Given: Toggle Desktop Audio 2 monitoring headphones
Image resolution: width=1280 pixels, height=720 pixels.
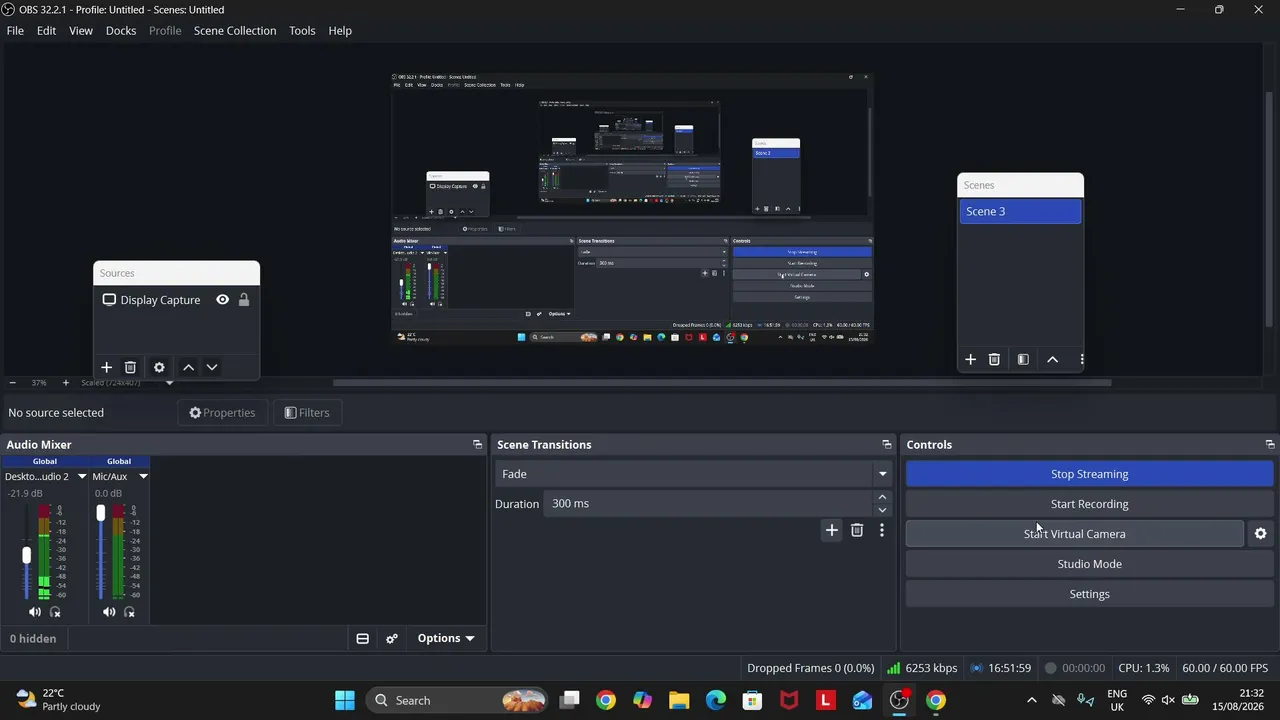Looking at the screenshot, I should [56, 612].
